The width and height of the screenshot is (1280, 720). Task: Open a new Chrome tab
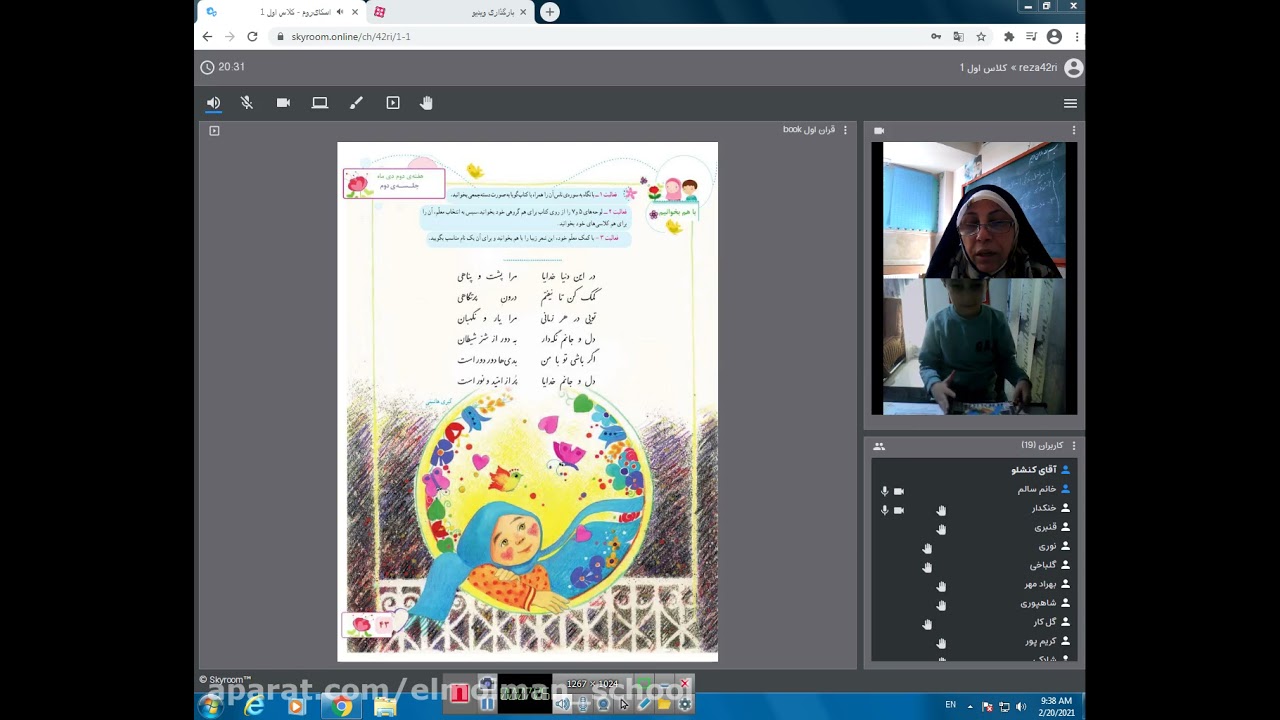pos(550,12)
